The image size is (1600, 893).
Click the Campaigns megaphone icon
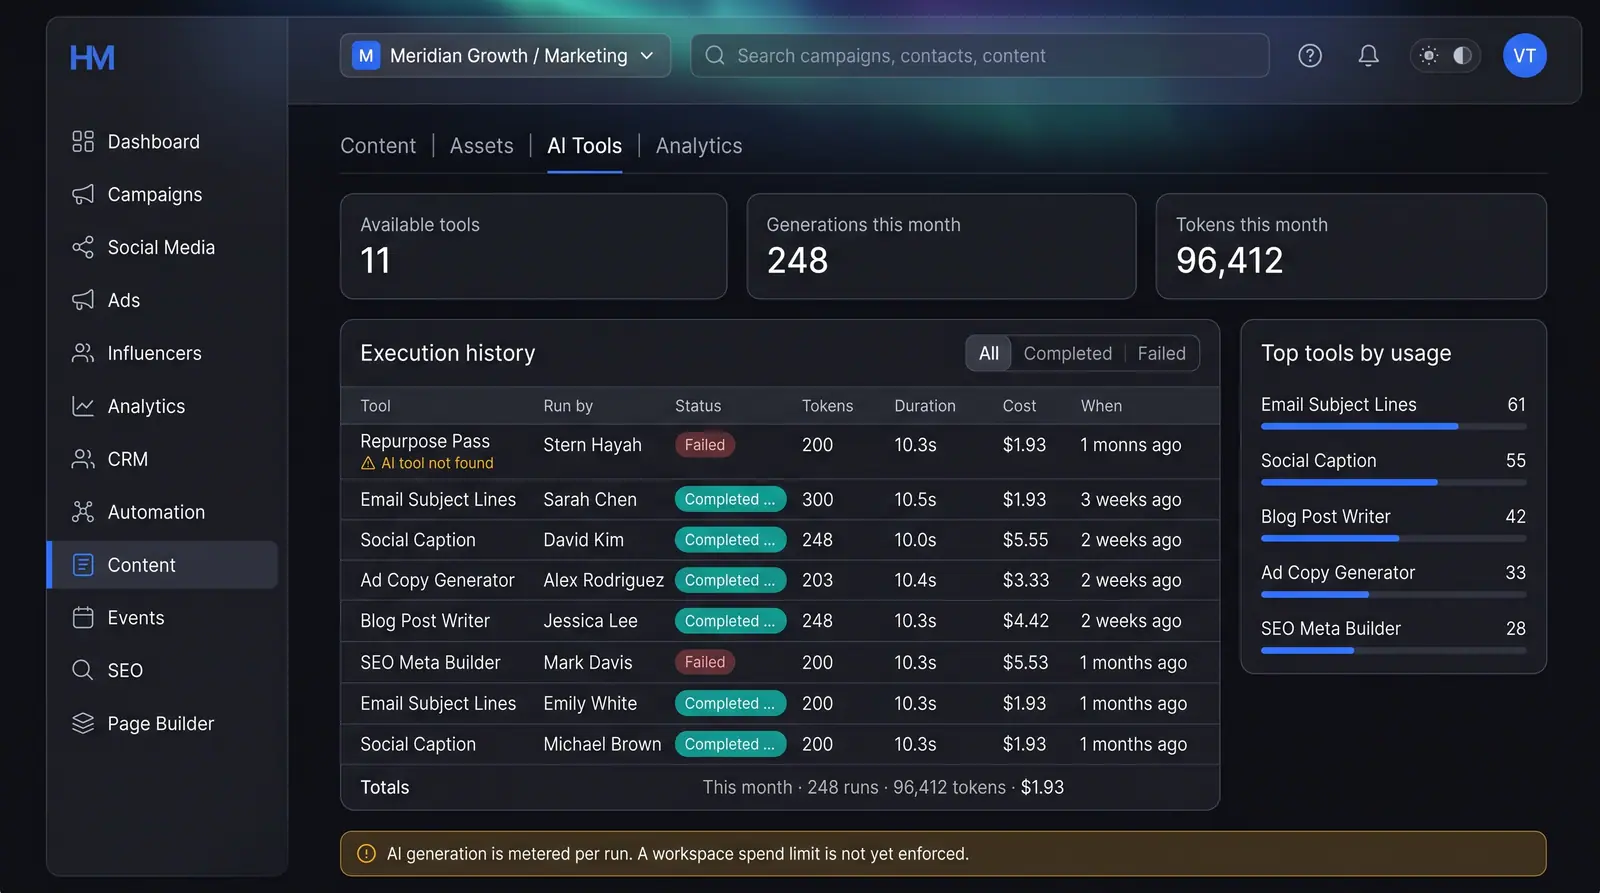(x=83, y=194)
